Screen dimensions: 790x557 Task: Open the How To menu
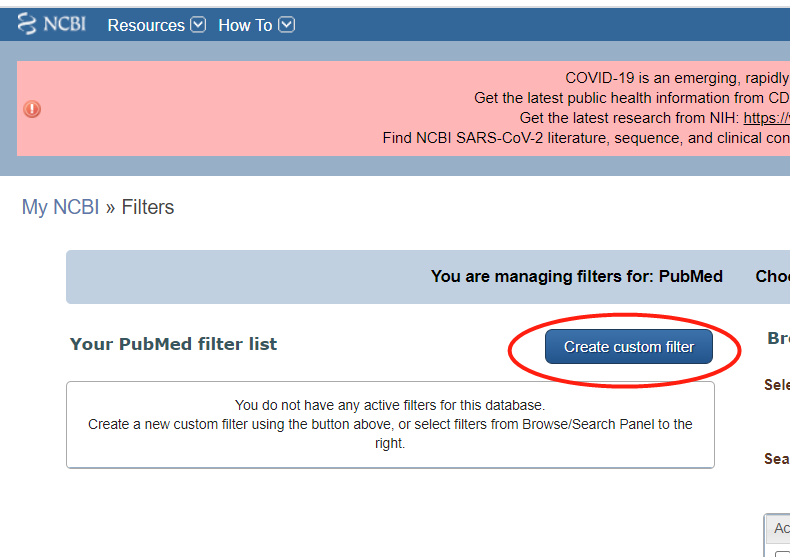245,25
